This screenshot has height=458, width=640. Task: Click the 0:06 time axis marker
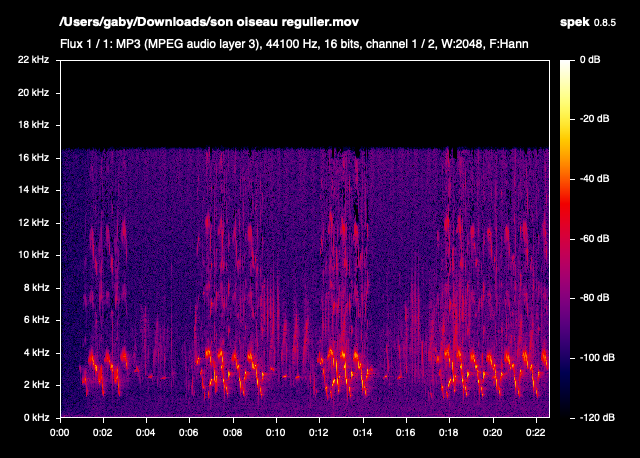click(190, 433)
